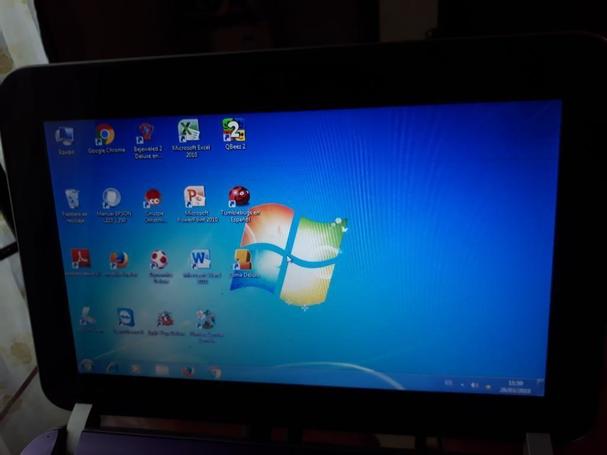The image size is (607, 455).
Task: Open the desktop icon left of TeamViewer
Action: point(90,320)
